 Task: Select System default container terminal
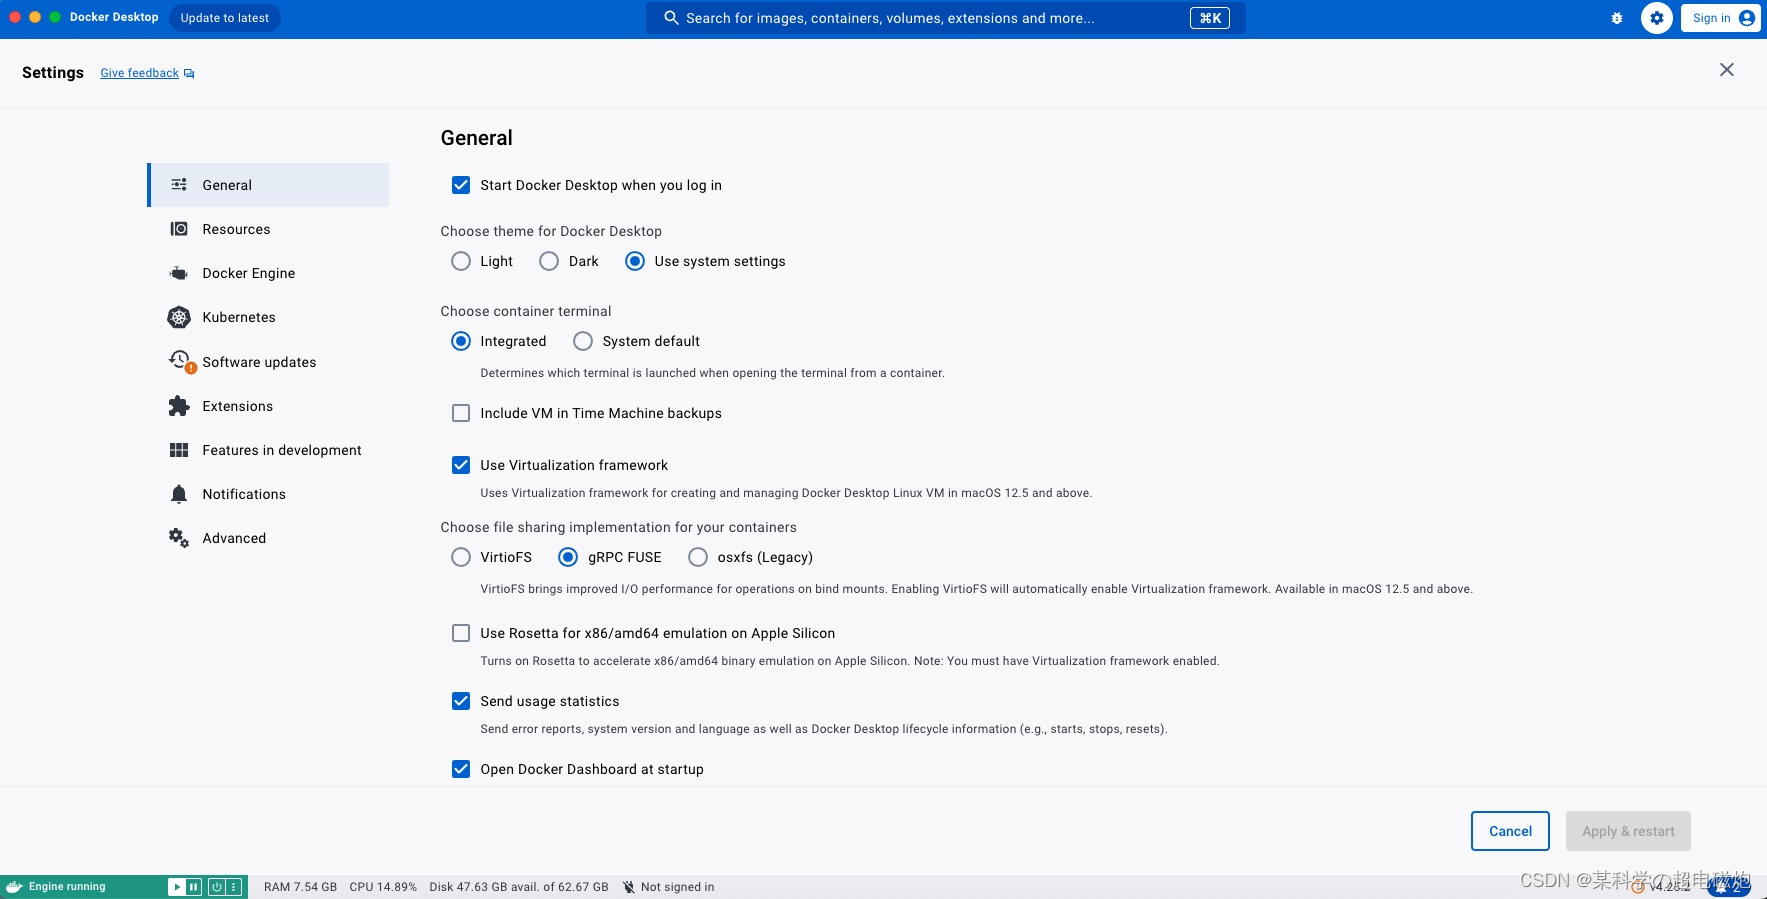(583, 341)
